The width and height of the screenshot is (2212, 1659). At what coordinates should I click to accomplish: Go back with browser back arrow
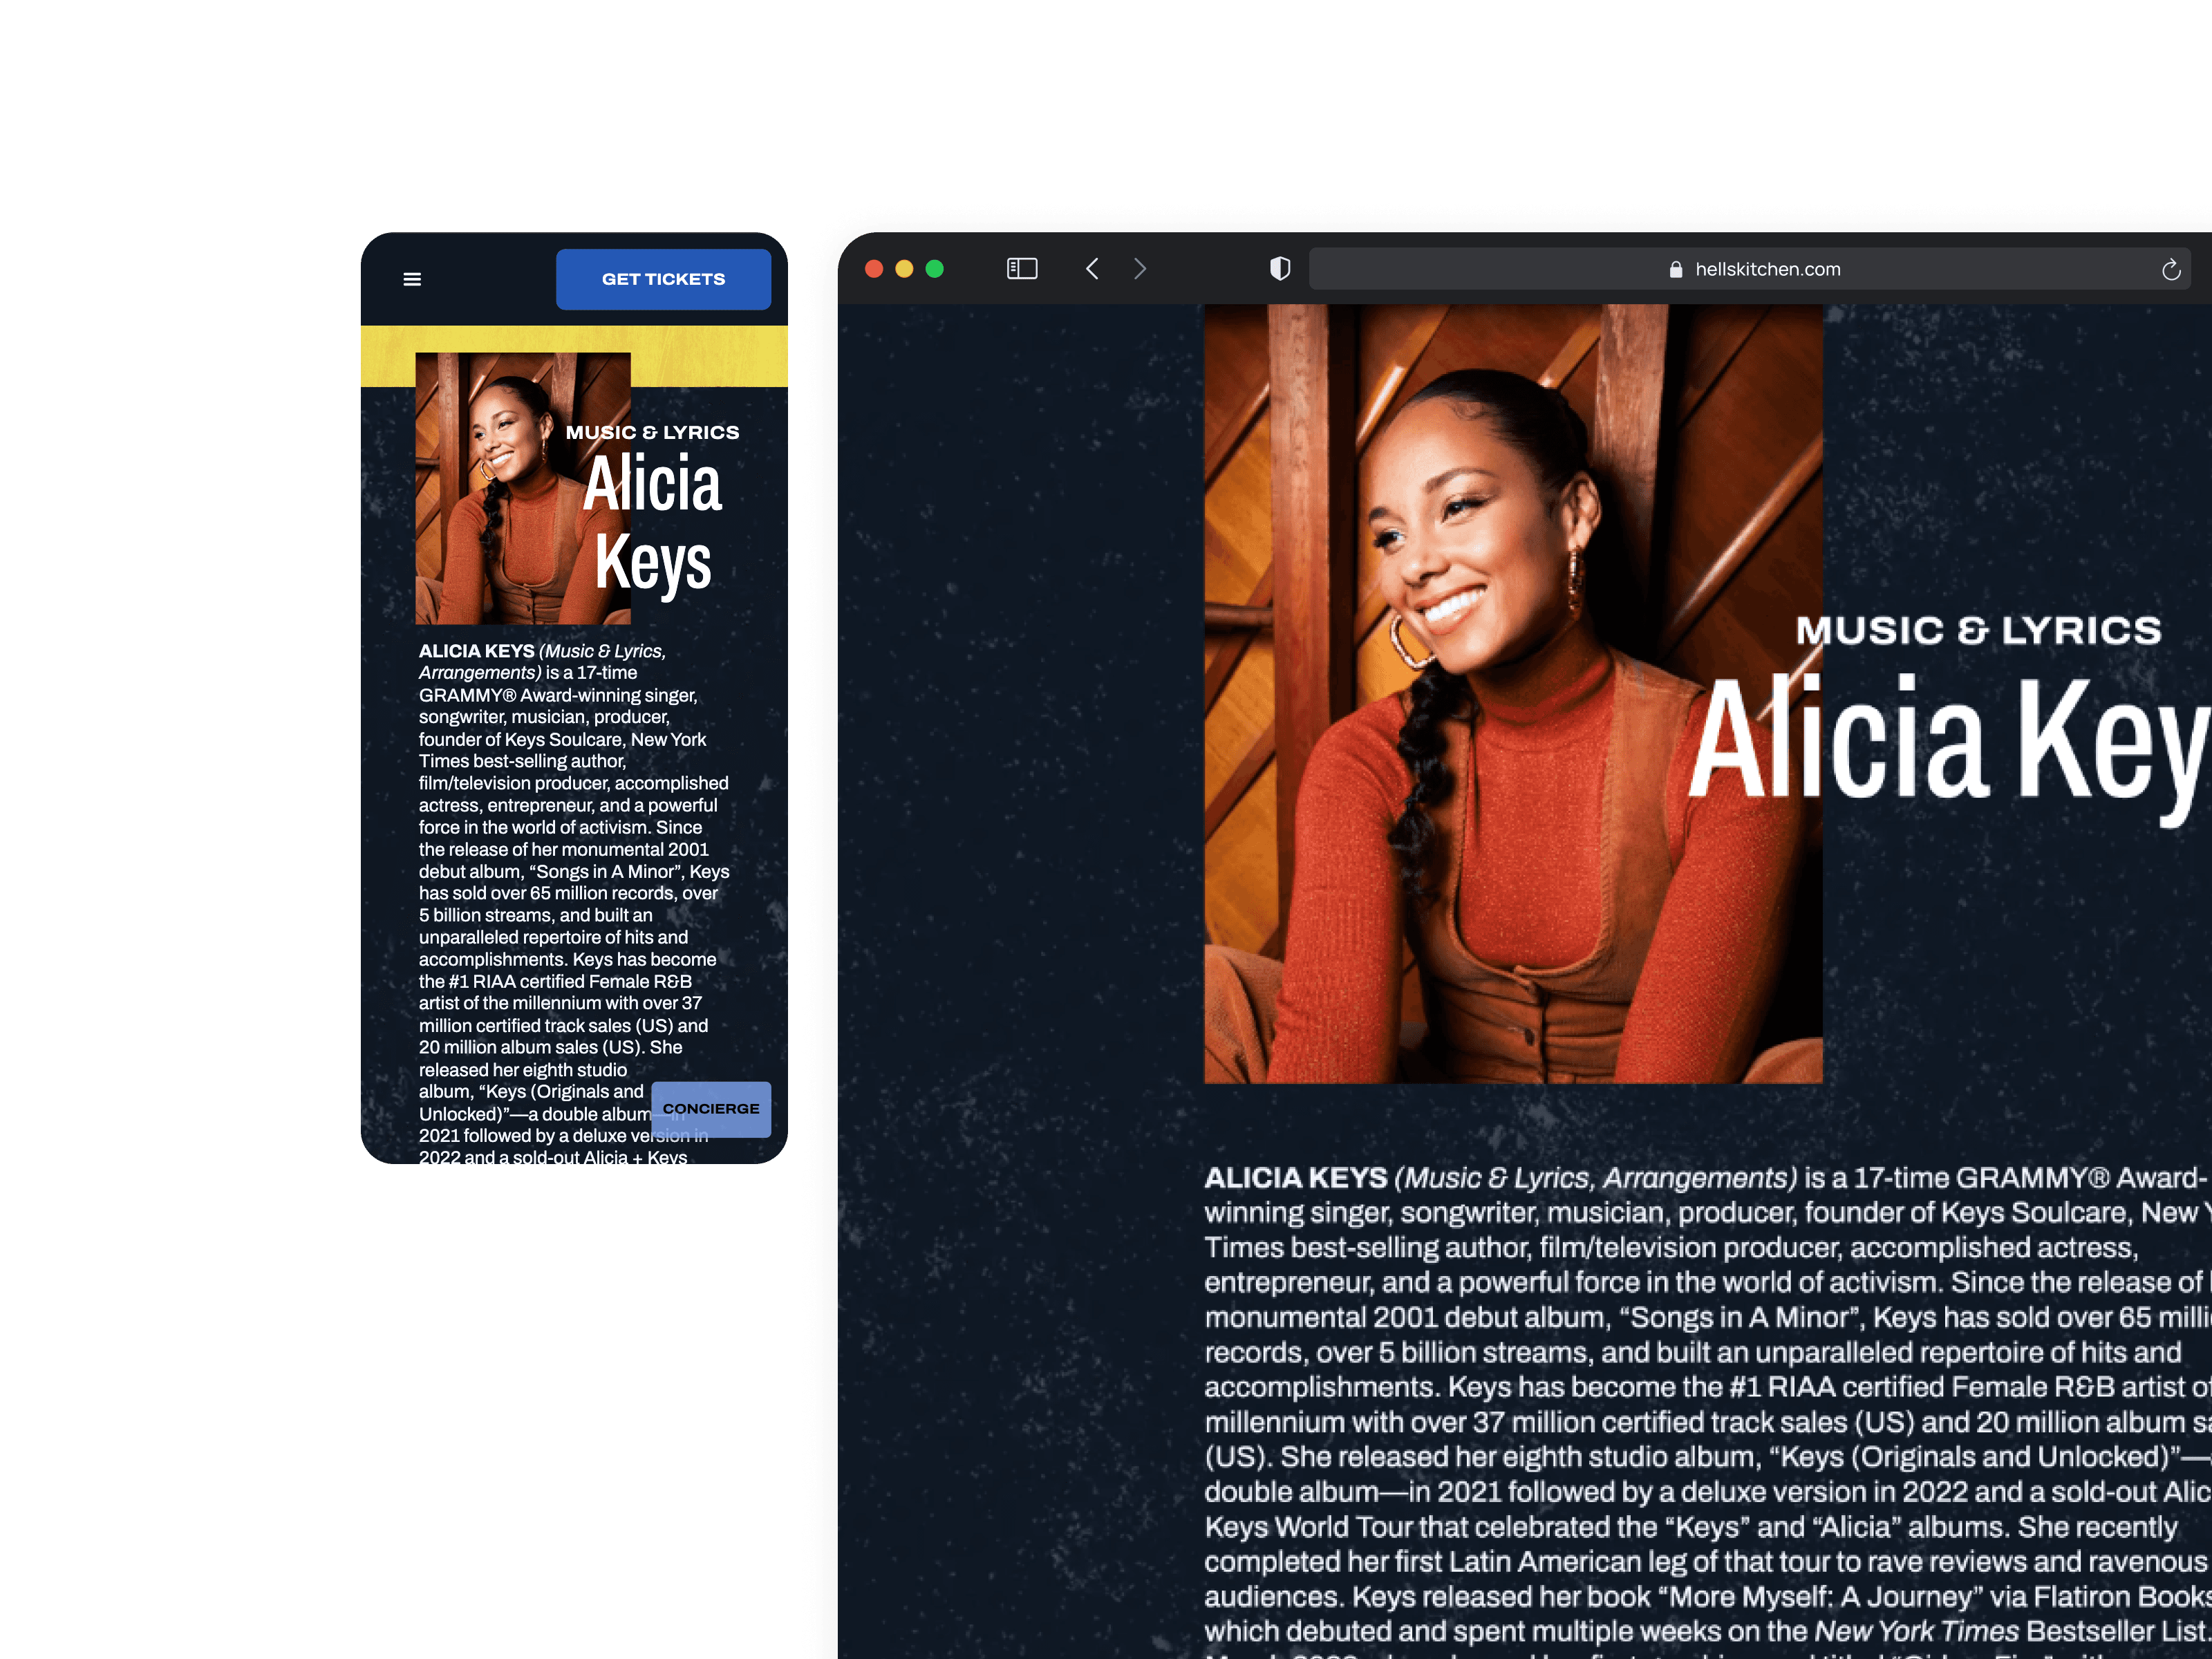(x=1092, y=269)
